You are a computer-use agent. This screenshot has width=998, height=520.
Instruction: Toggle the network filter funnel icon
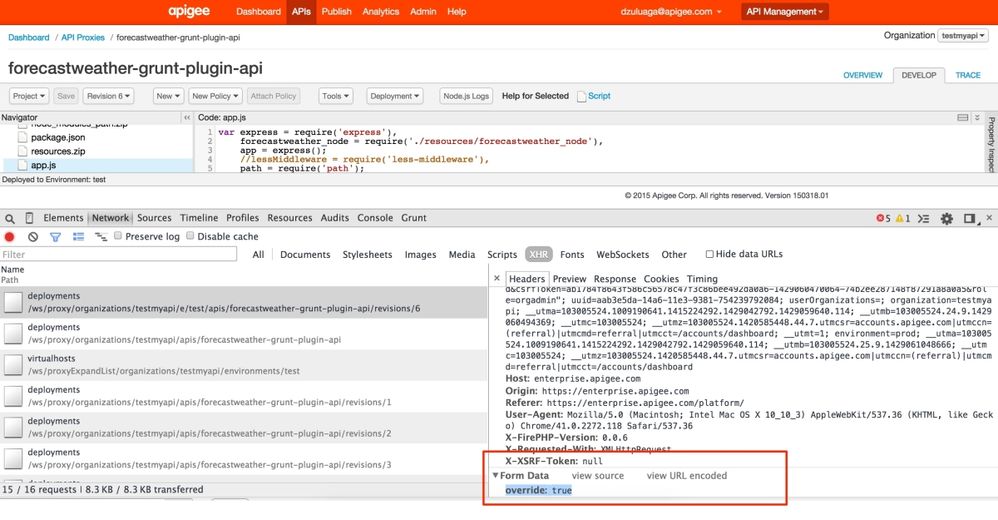click(x=55, y=237)
